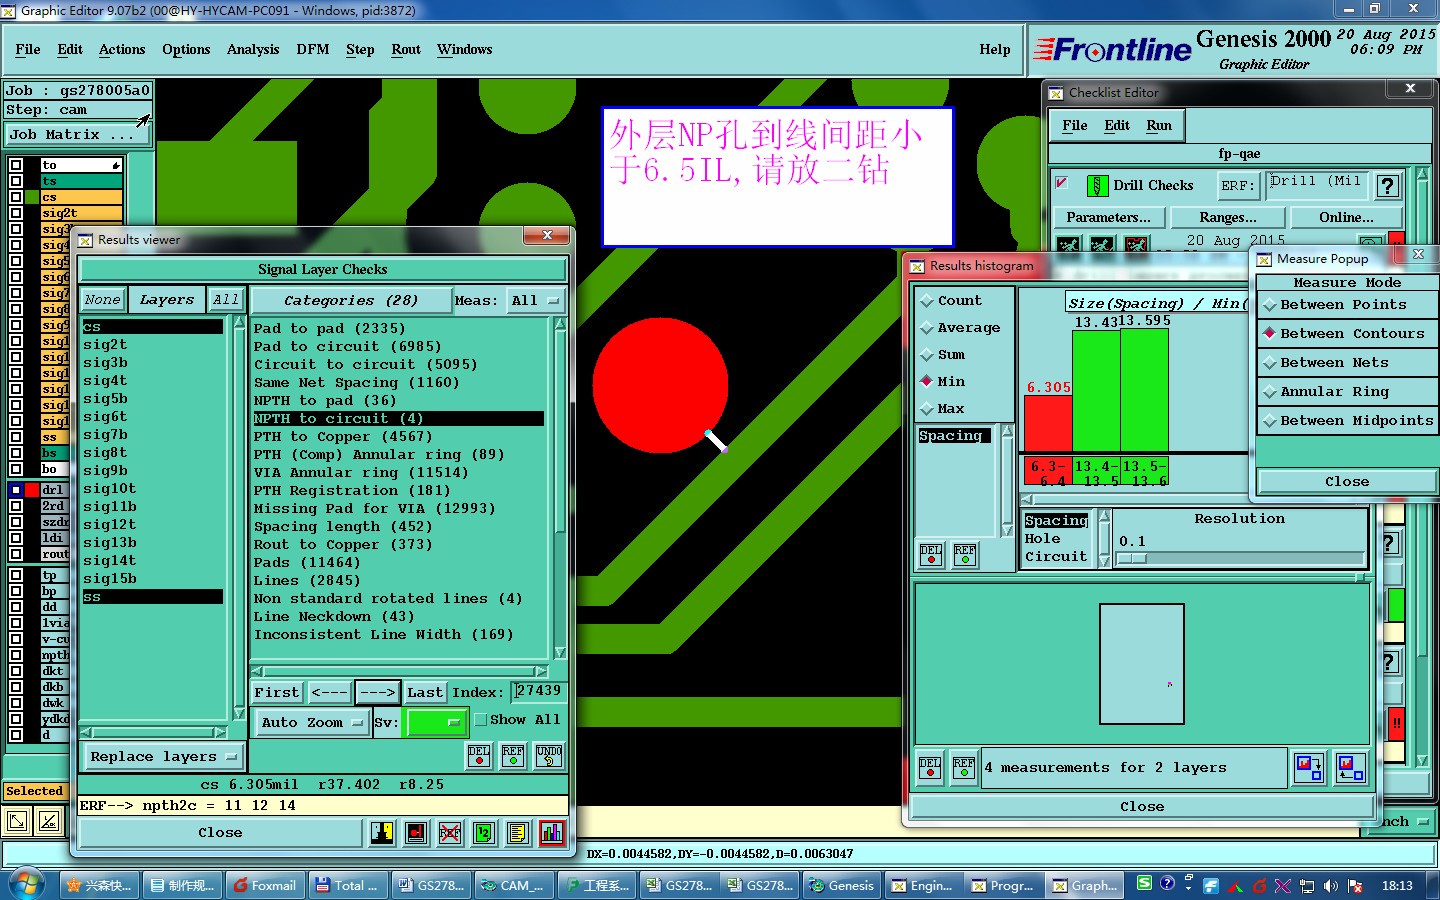Click DEL icon left of '4 measurements' text
Image resolution: width=1440 pixels, height=900 pixels.
[930, 767]
